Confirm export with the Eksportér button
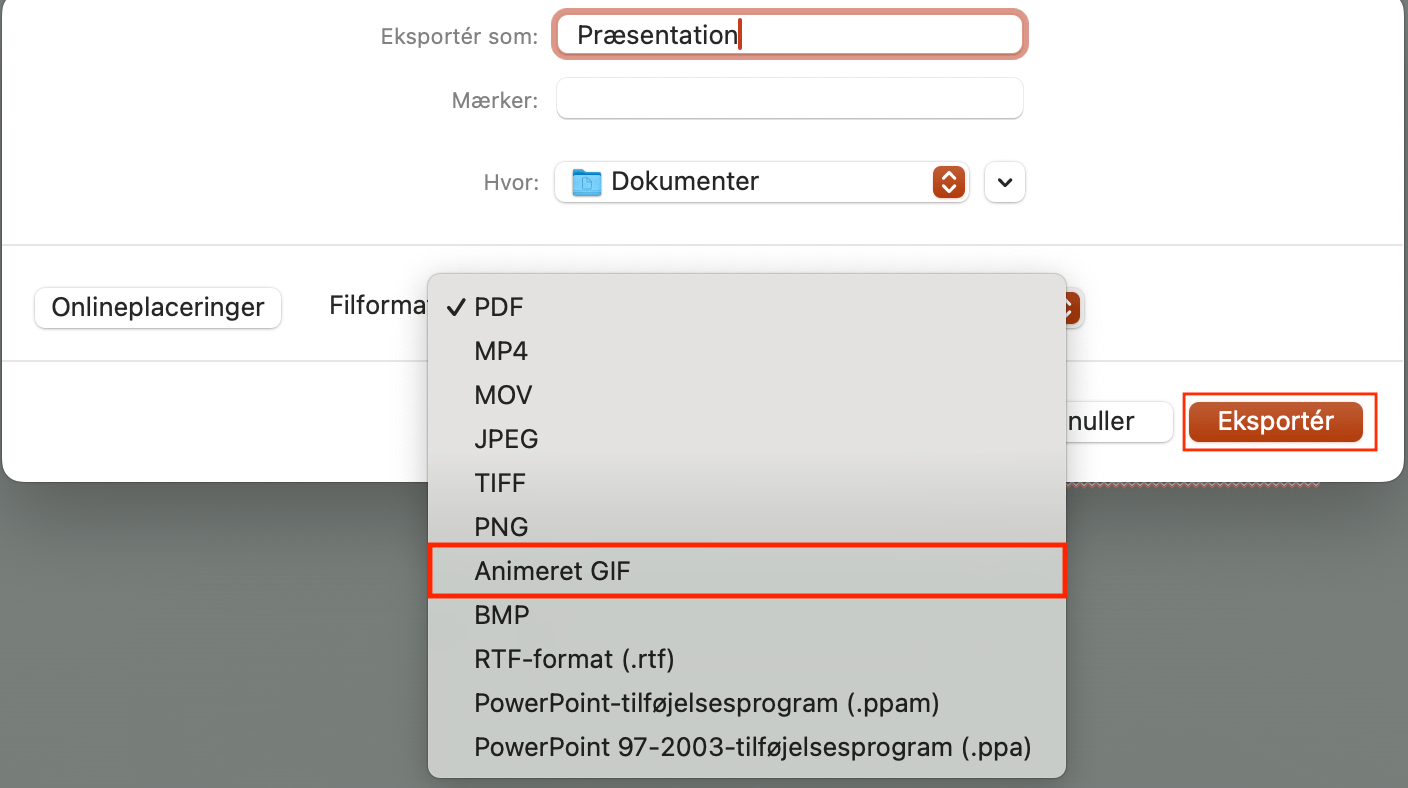Viewport: 1408px width, 788px height. click(1279, 421)
